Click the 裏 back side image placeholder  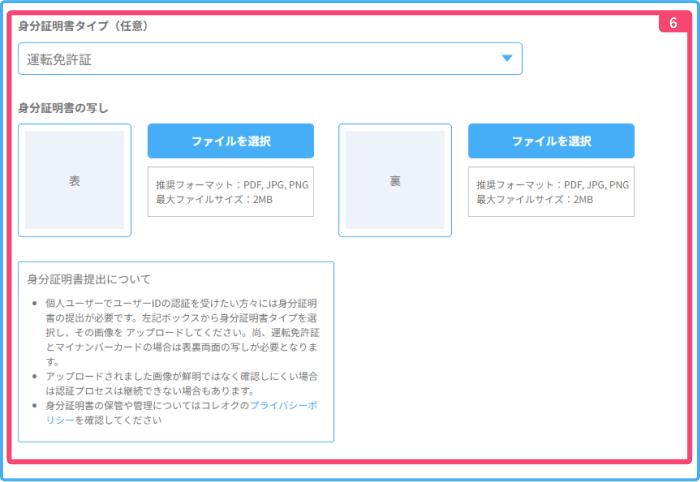click(395, 180)
